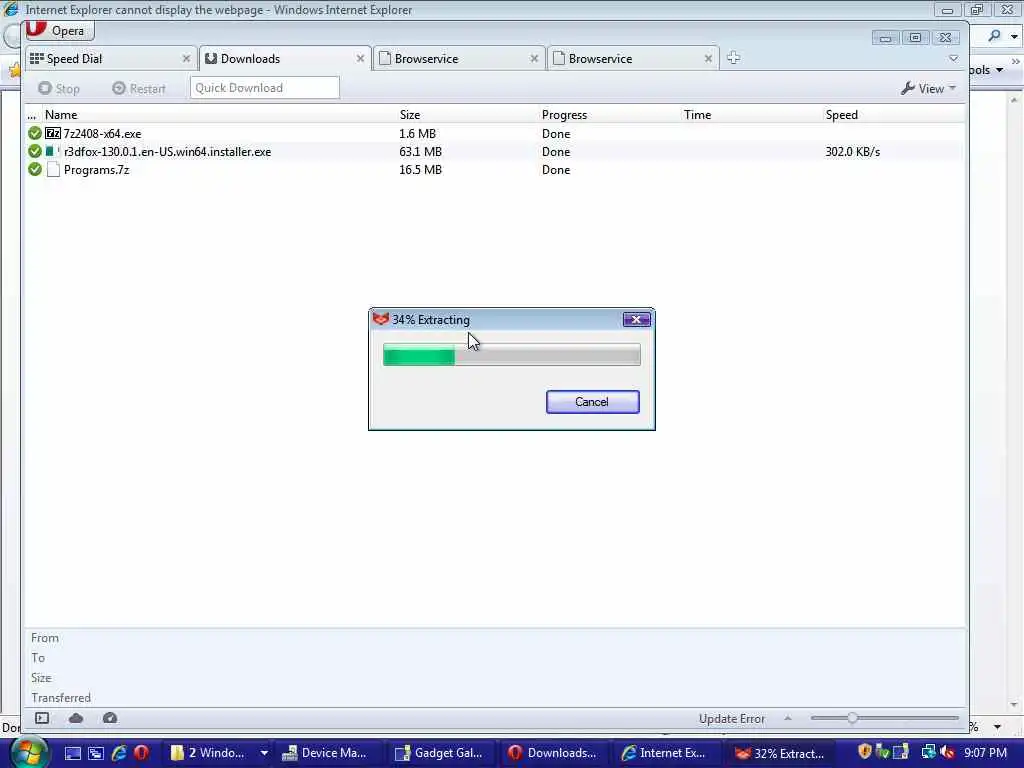1024x768 pixels.
Task: Click the extraction progress bar
Action: 511,355
